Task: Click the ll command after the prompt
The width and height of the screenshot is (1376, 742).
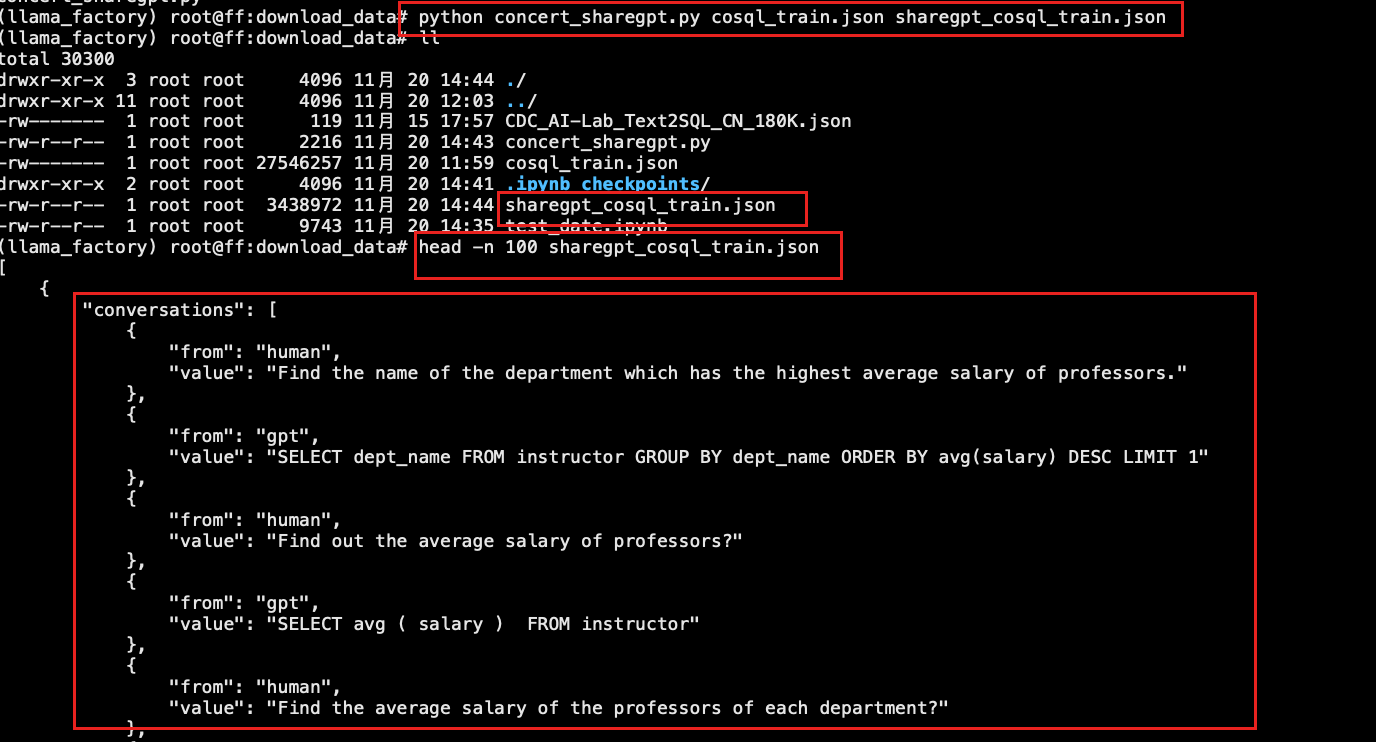Action: (x=429, y=39)
